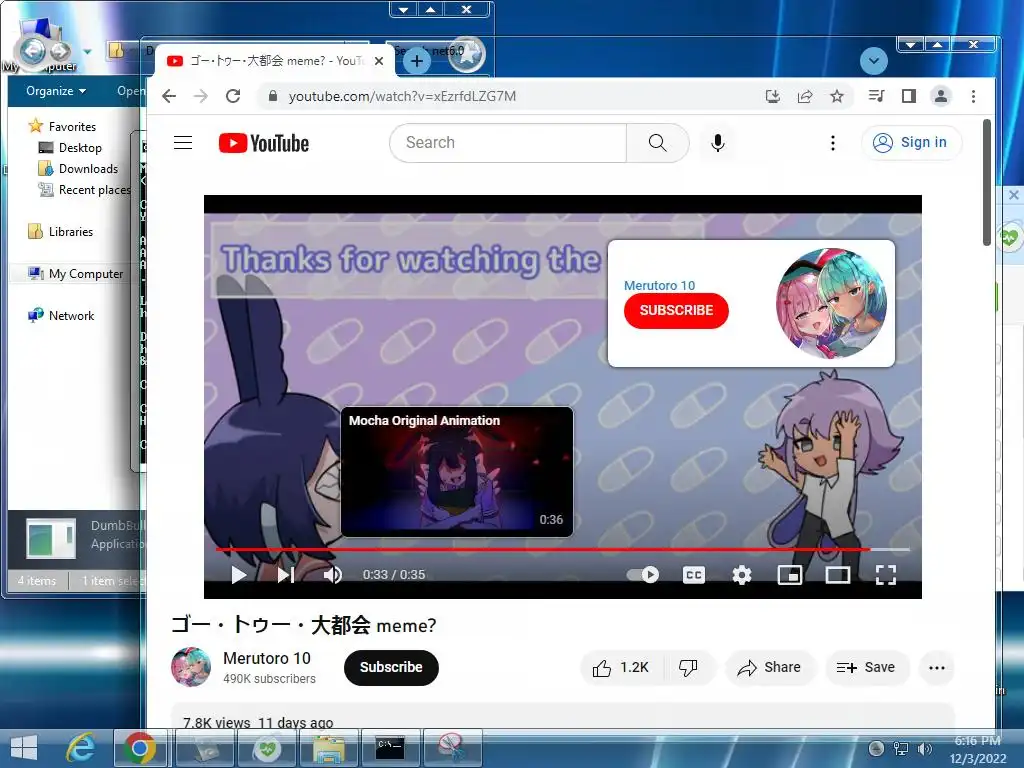Image resolution: width=1024 pixels, height=768 pixels.
Task: Close the YouTube tab
Action: pos(379,61)
